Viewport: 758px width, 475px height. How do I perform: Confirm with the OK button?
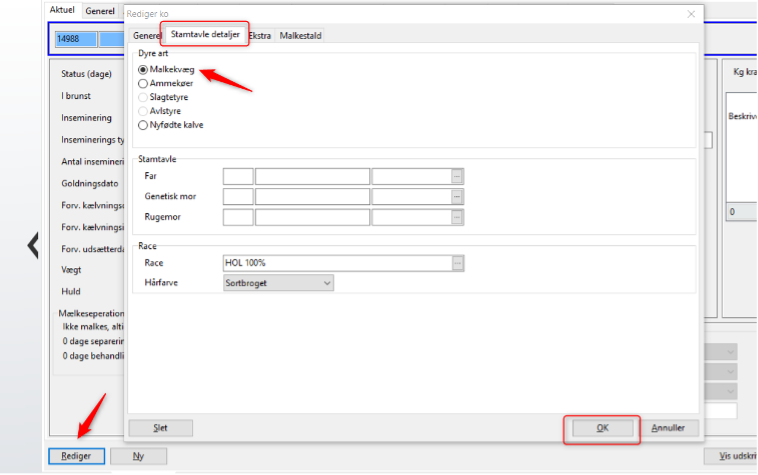(x=601, y=428)
